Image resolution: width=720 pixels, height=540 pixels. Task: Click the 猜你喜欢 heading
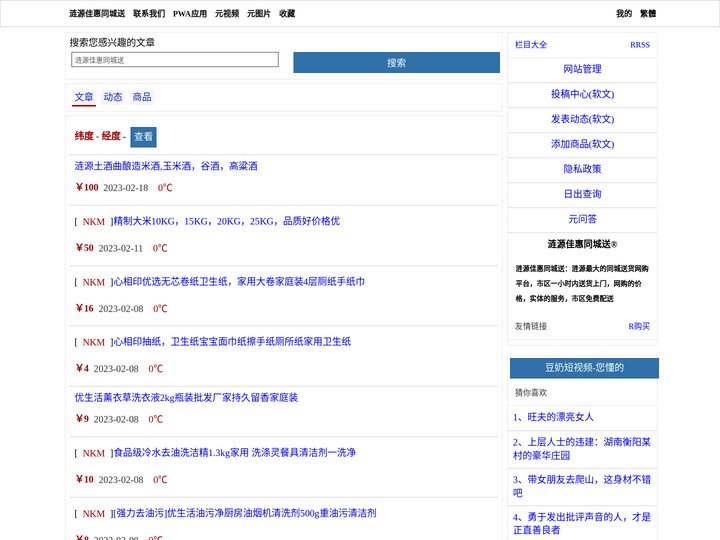coord(531,393)
